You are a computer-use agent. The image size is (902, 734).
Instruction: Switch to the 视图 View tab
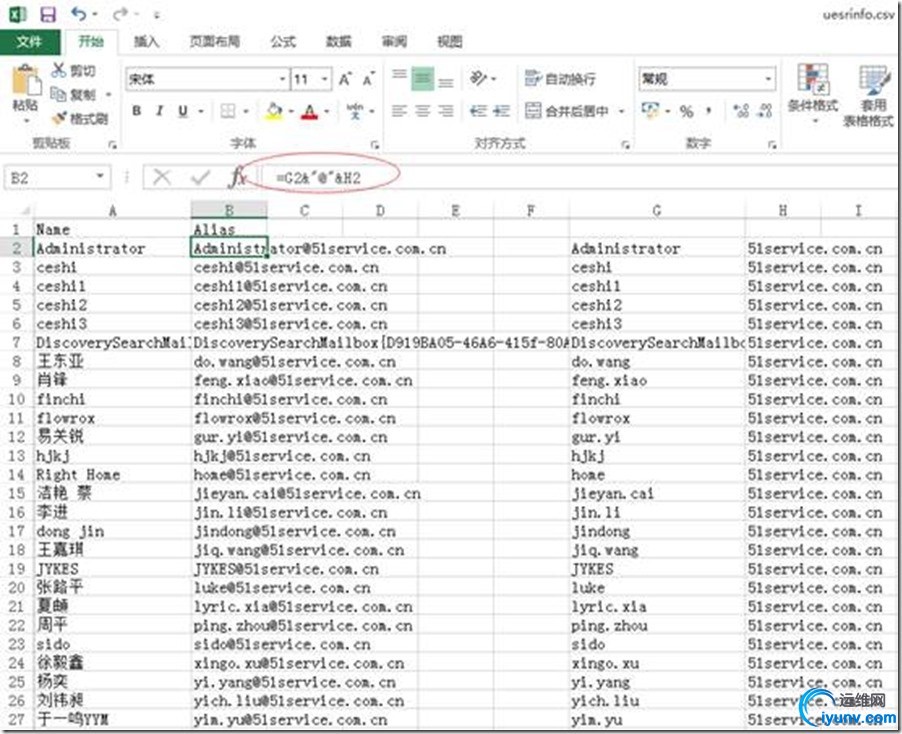[x=450, y=41]
